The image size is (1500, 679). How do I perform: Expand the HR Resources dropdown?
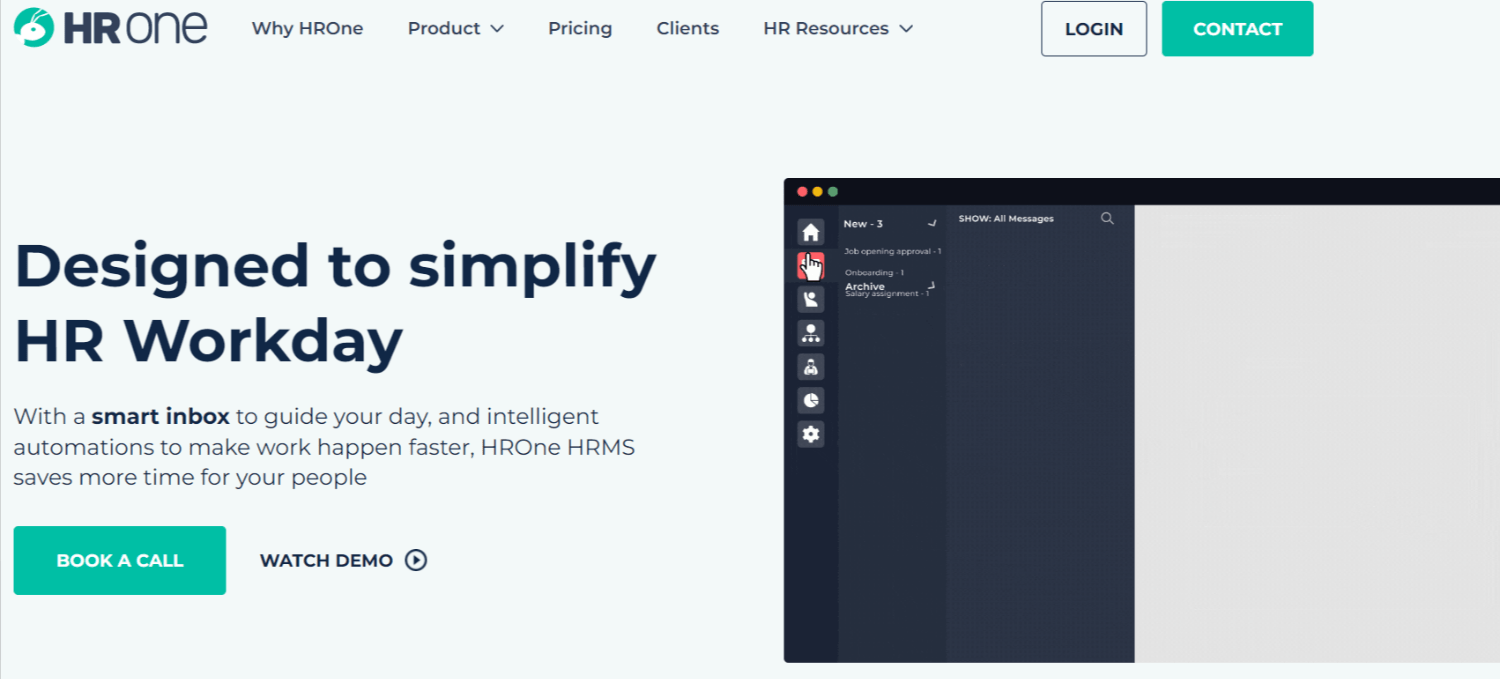pos(837,28)
